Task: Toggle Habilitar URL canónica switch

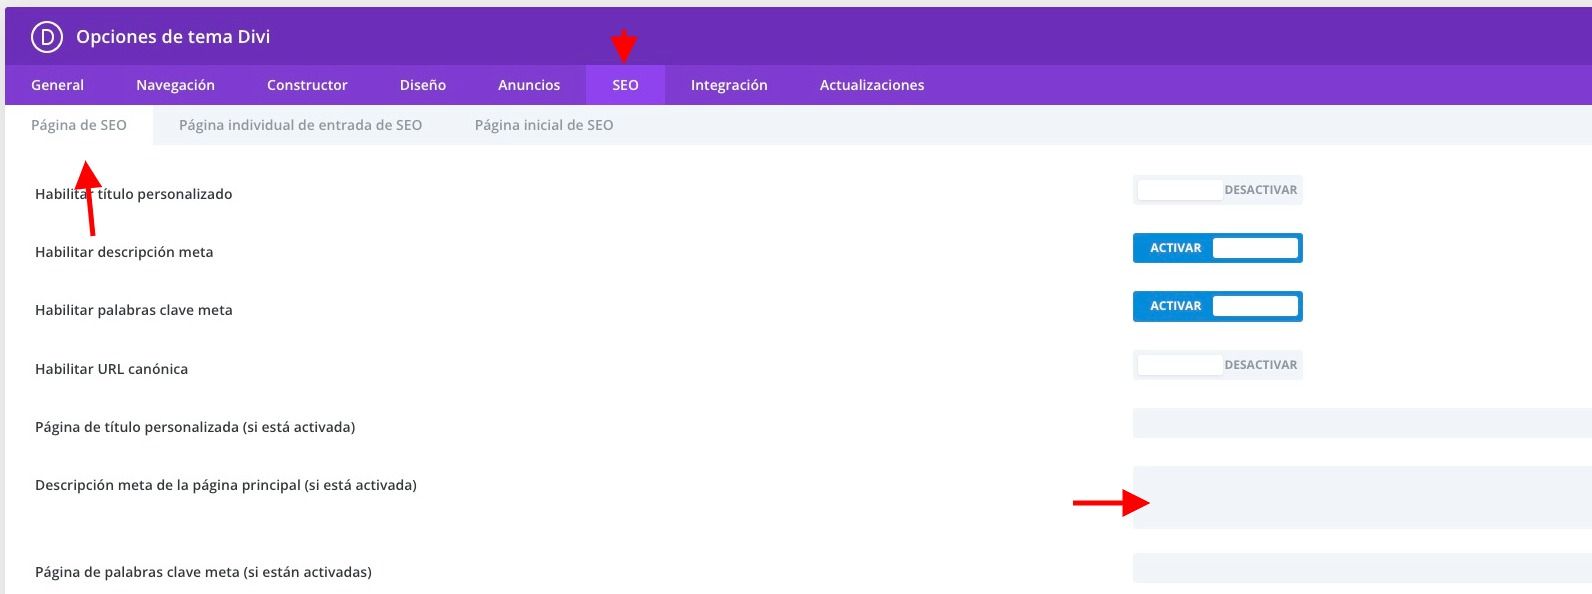Action: coord(1217,365)
